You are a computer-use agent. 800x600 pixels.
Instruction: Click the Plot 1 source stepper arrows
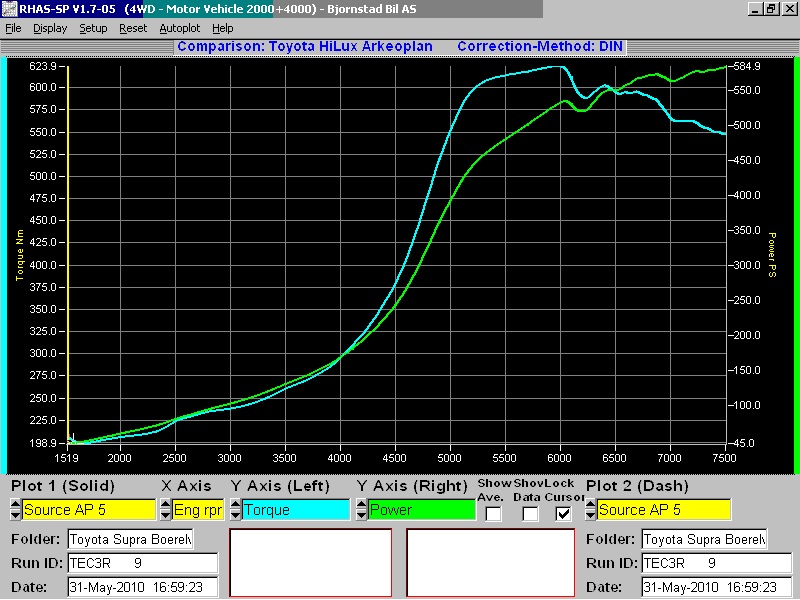tap(15, 510)
